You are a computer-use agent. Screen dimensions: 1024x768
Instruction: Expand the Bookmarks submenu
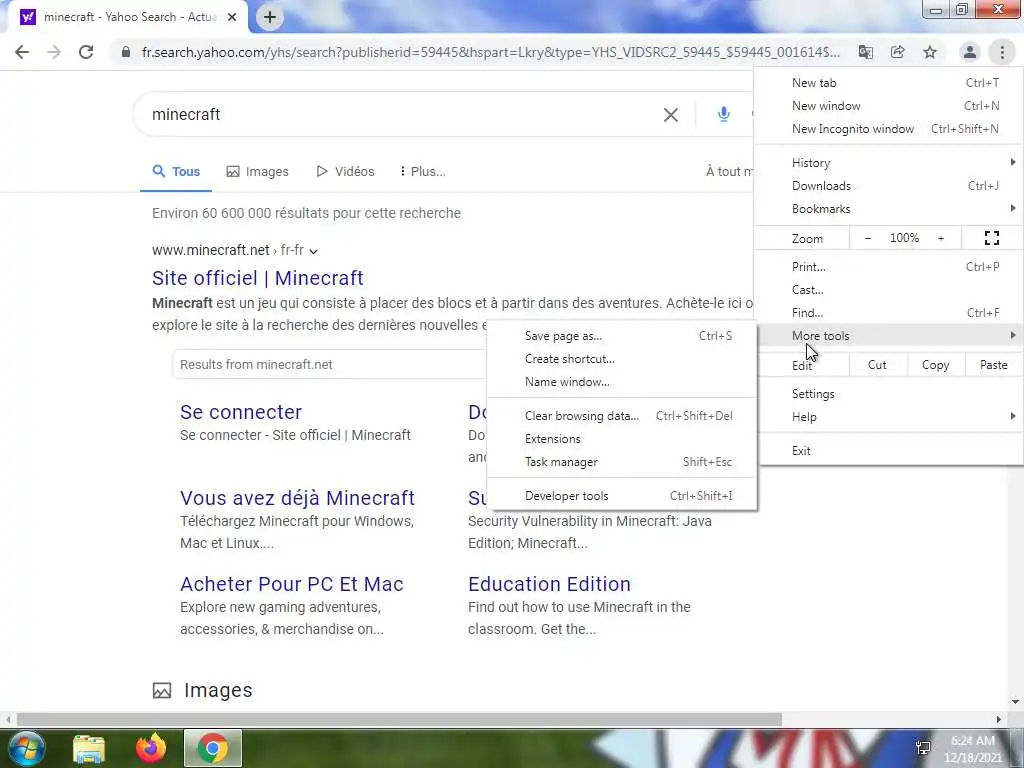(x=889, y=209)
